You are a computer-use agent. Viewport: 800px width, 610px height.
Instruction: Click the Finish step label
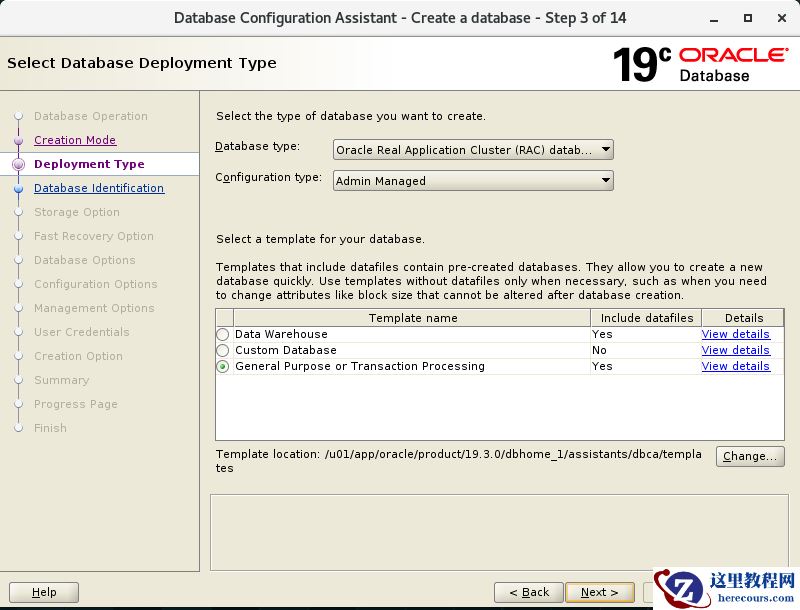point(50,427)
